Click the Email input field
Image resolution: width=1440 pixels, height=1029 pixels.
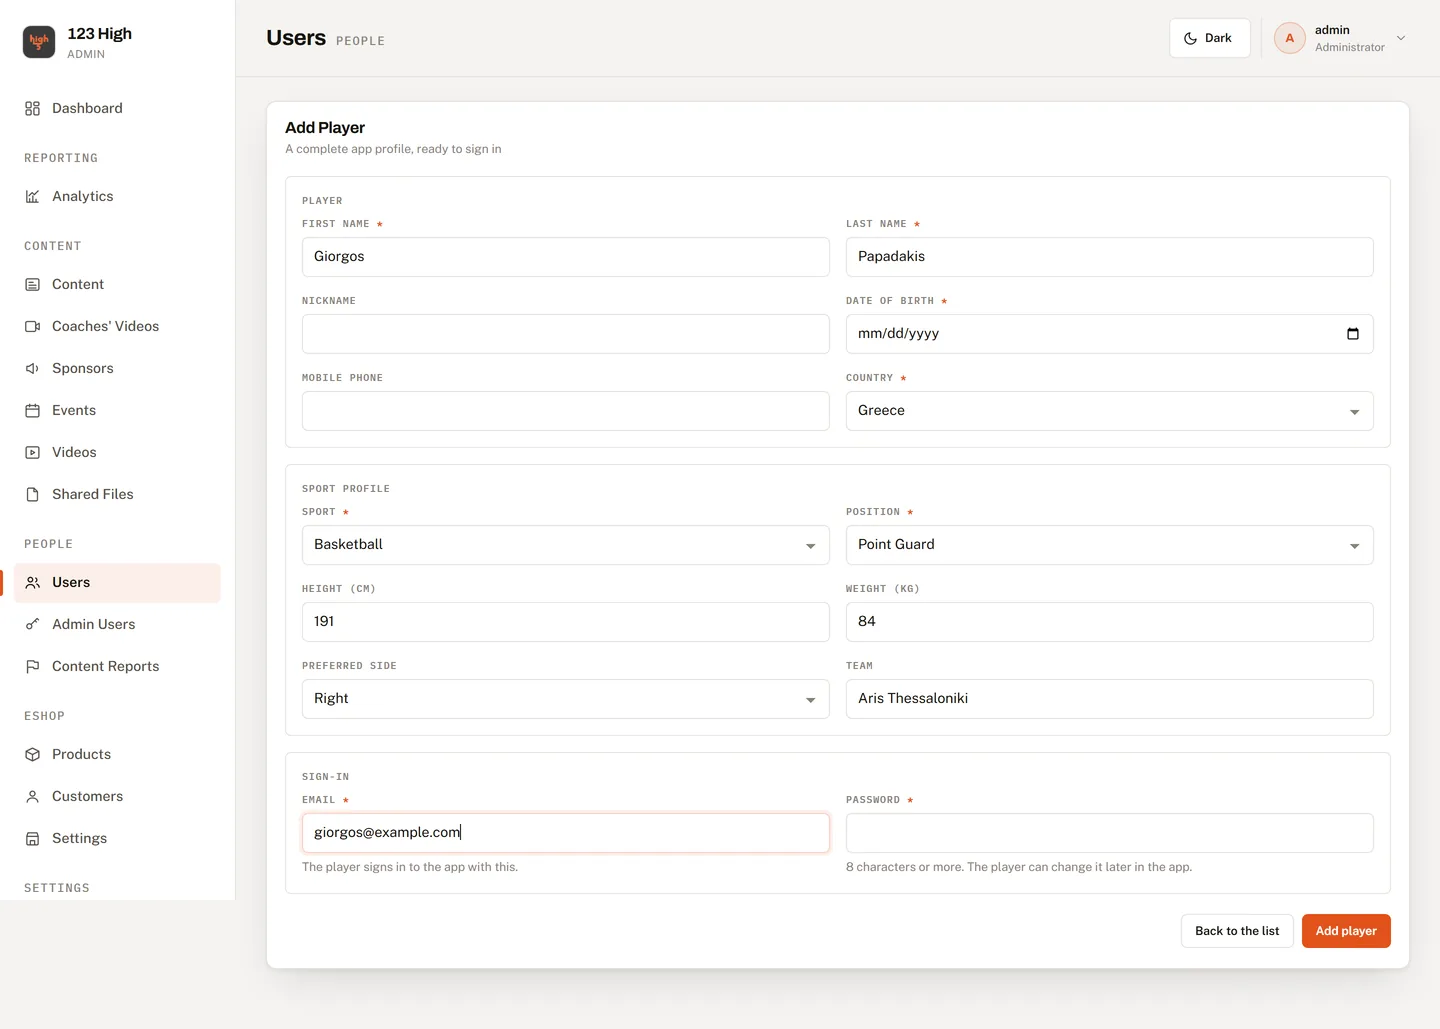coord(566,833)
